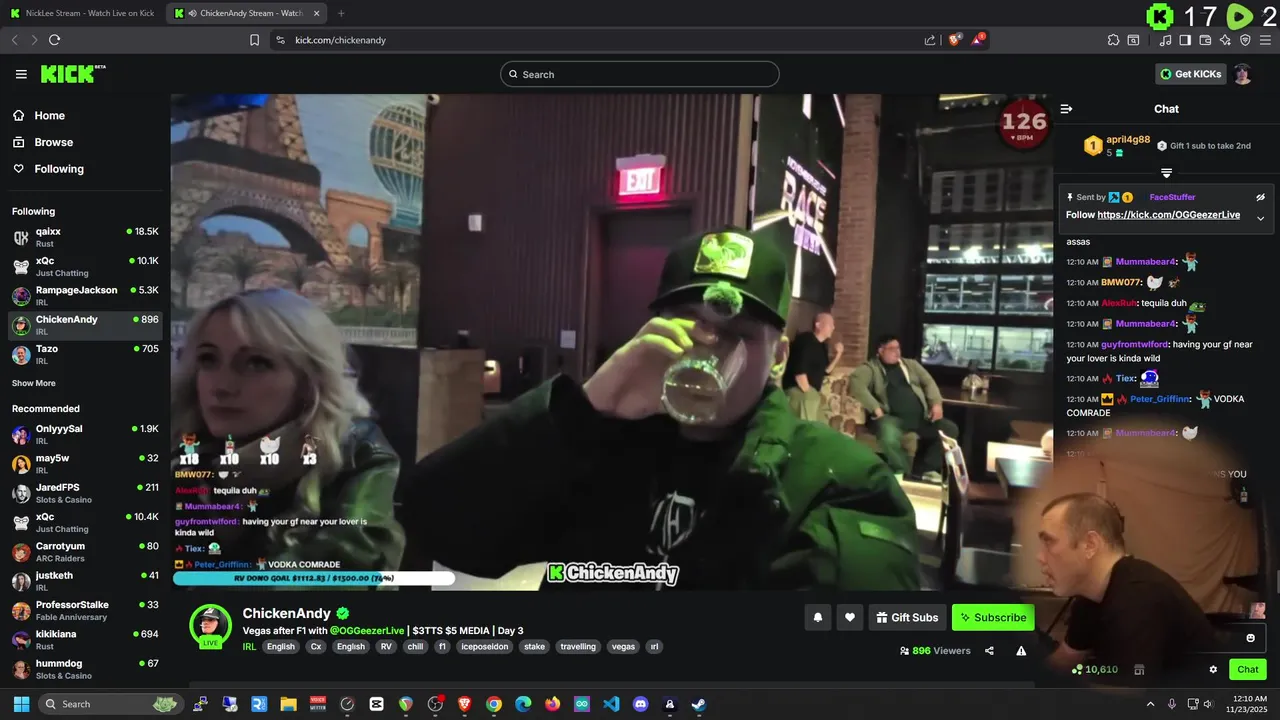Open Leo AI sparkle icon

1225,40
